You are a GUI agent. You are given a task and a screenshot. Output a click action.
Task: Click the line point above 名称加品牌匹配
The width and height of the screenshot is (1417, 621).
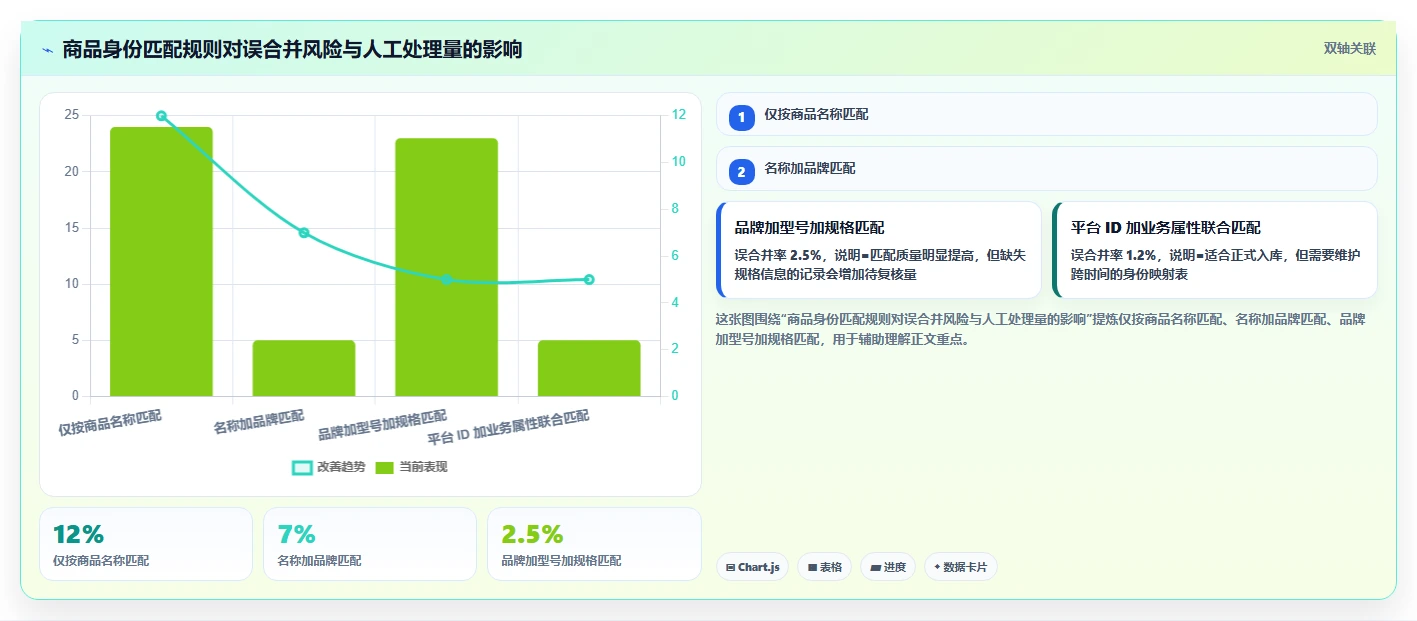[304, 233]
